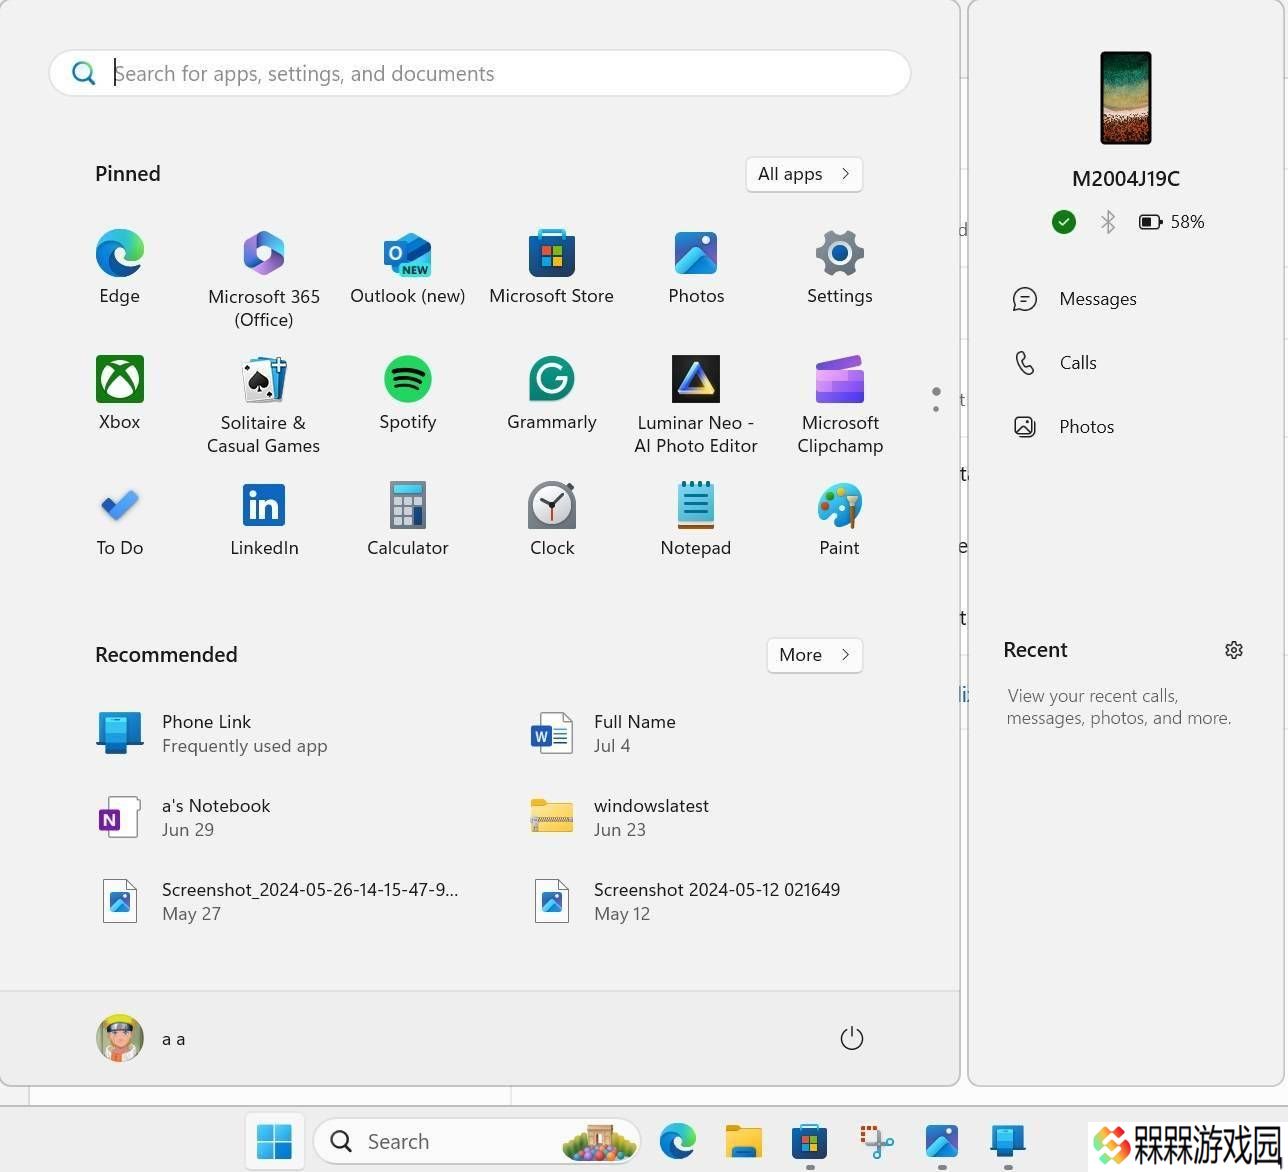Click the 'a a' user account
This screenshot has height=1172, width=1288.
[141, 1038]
